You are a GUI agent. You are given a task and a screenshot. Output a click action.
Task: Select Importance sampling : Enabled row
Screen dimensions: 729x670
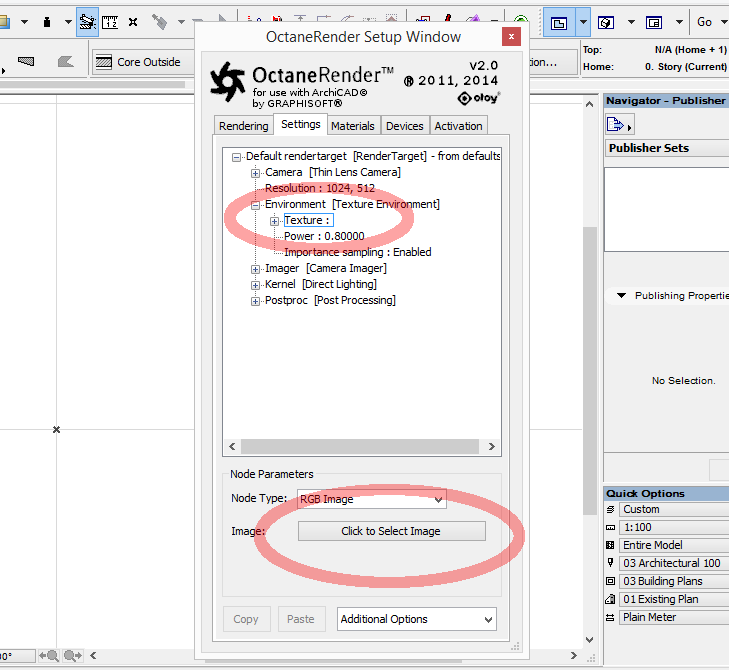(358, 252)
